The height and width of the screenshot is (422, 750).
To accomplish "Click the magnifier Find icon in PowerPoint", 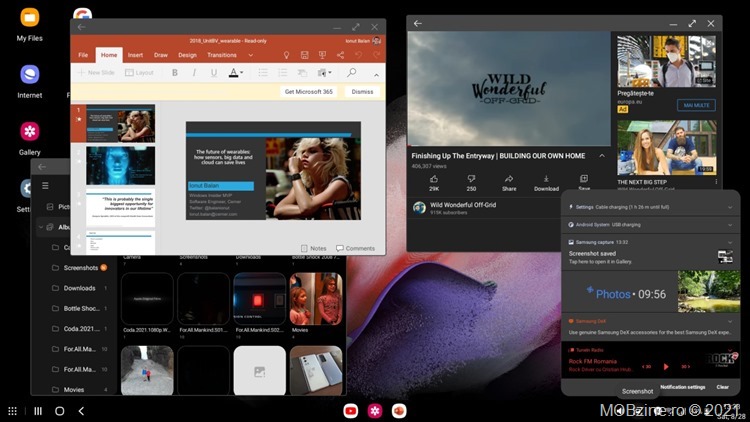I will [352, 73].
